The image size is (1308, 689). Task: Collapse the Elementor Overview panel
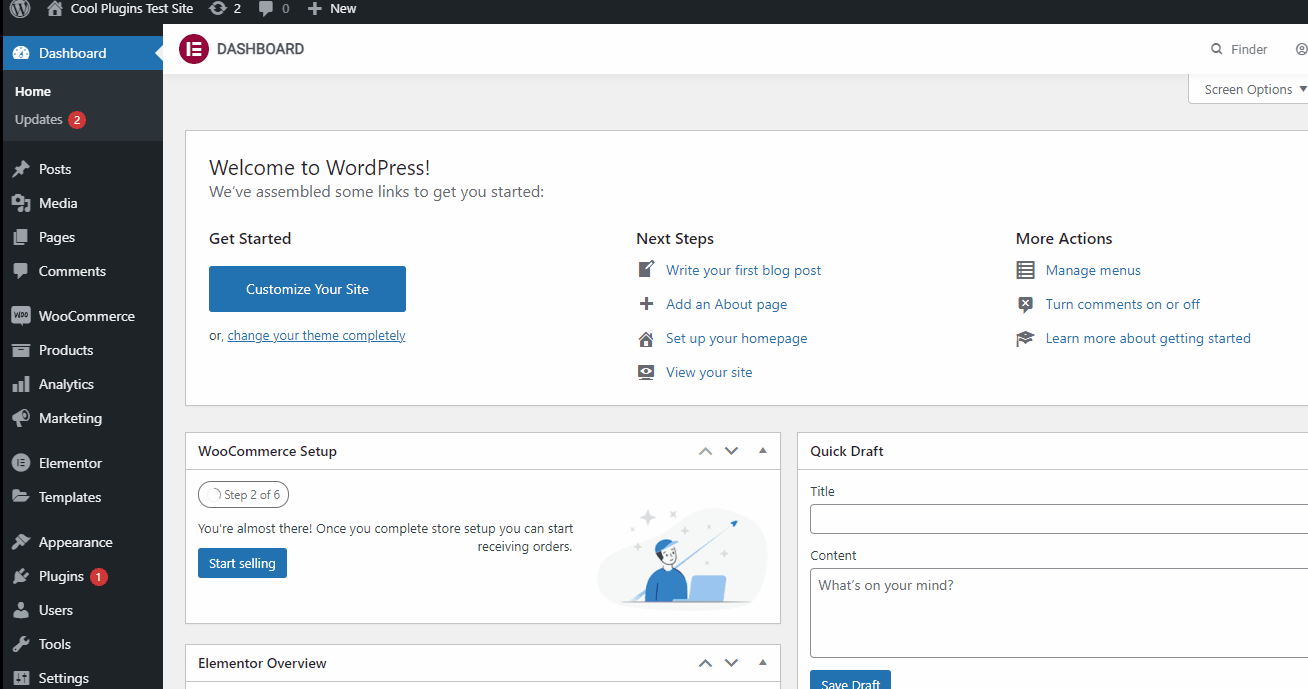(763, 663)
